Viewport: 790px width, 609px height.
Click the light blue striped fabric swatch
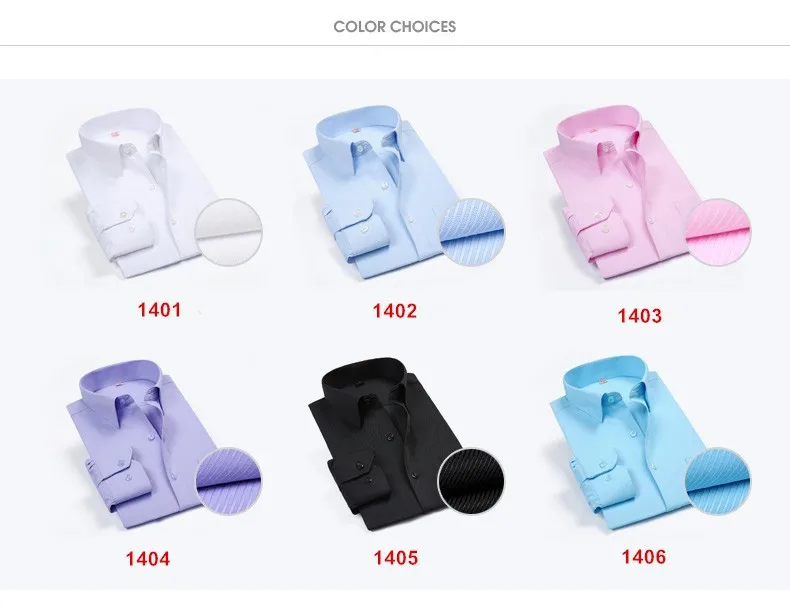(472, 231)
